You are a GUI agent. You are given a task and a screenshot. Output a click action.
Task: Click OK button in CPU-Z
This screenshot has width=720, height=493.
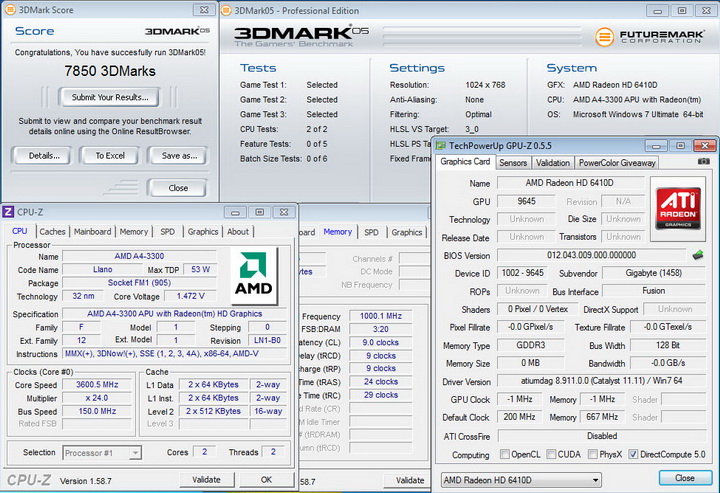point(266,480)
